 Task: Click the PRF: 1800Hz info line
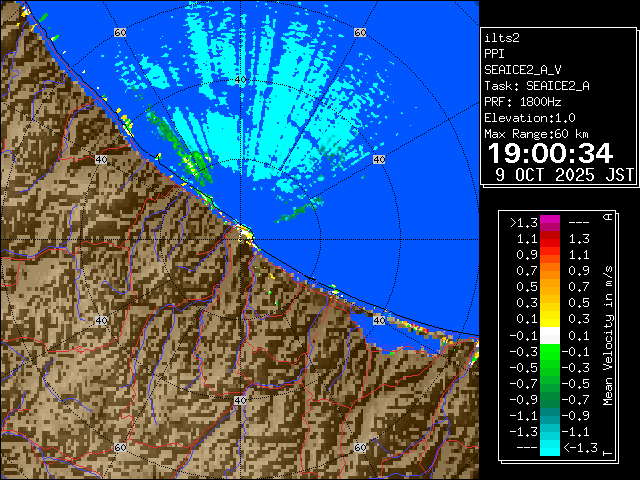coord(524,102)
